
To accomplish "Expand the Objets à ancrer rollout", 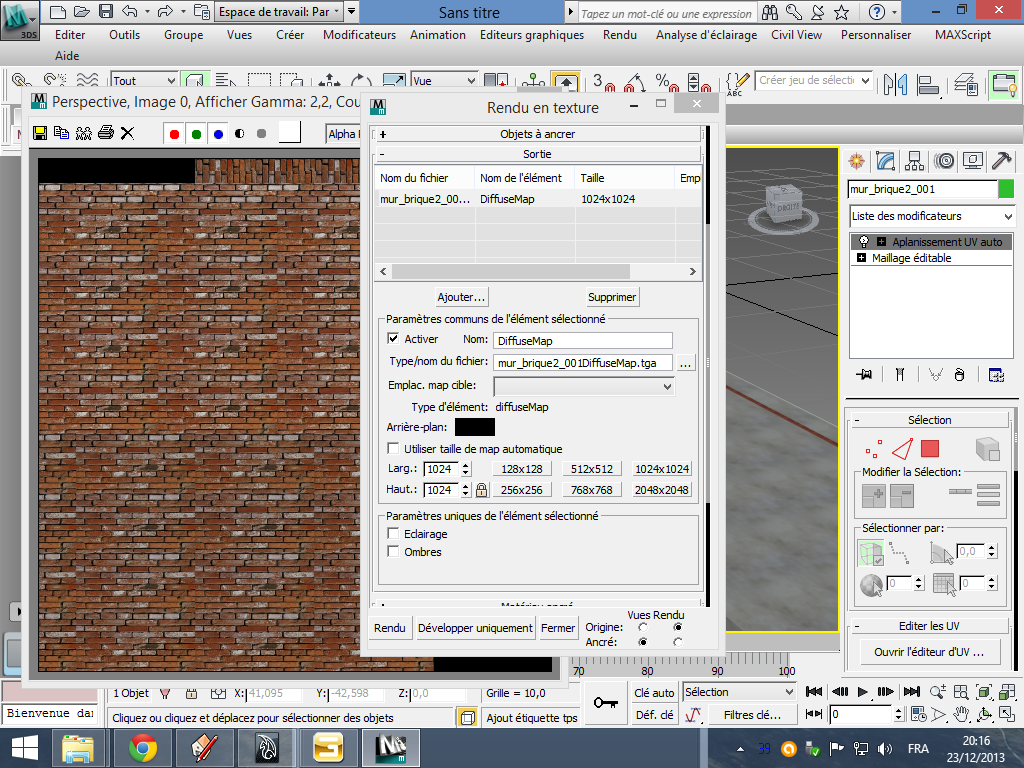I will click(x=537, y=134).
